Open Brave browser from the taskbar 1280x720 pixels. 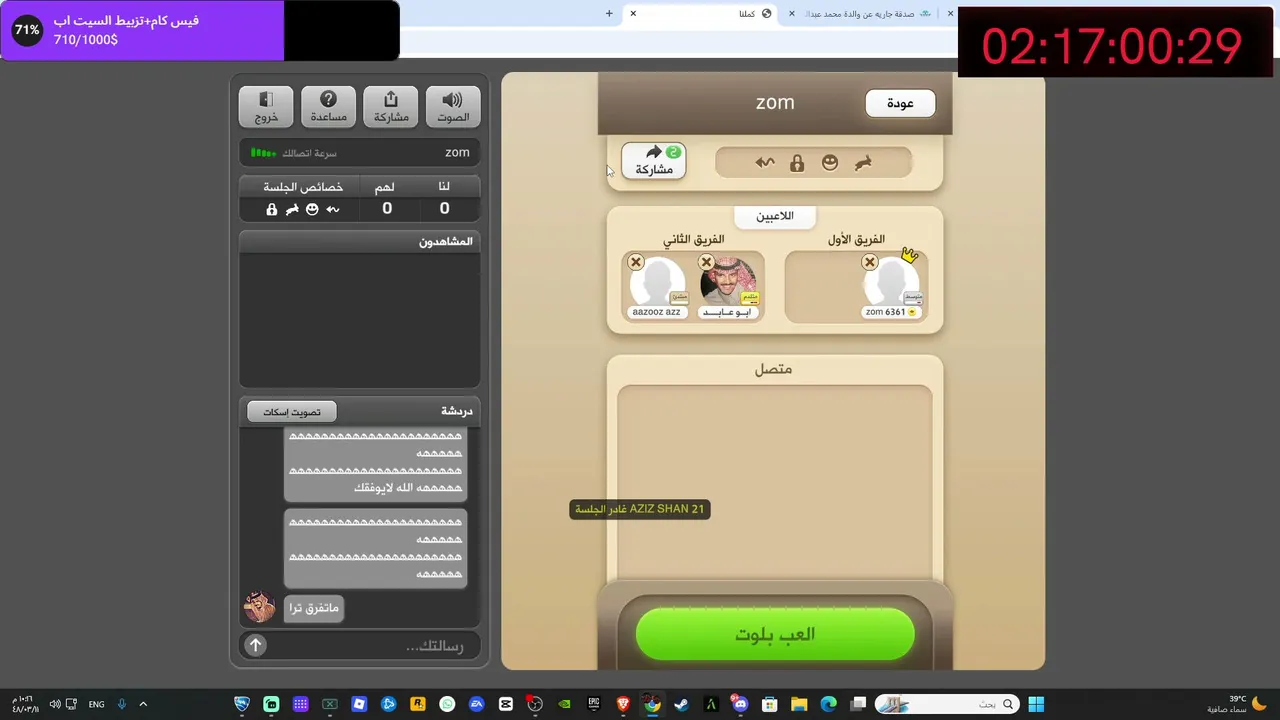point(623,704)
